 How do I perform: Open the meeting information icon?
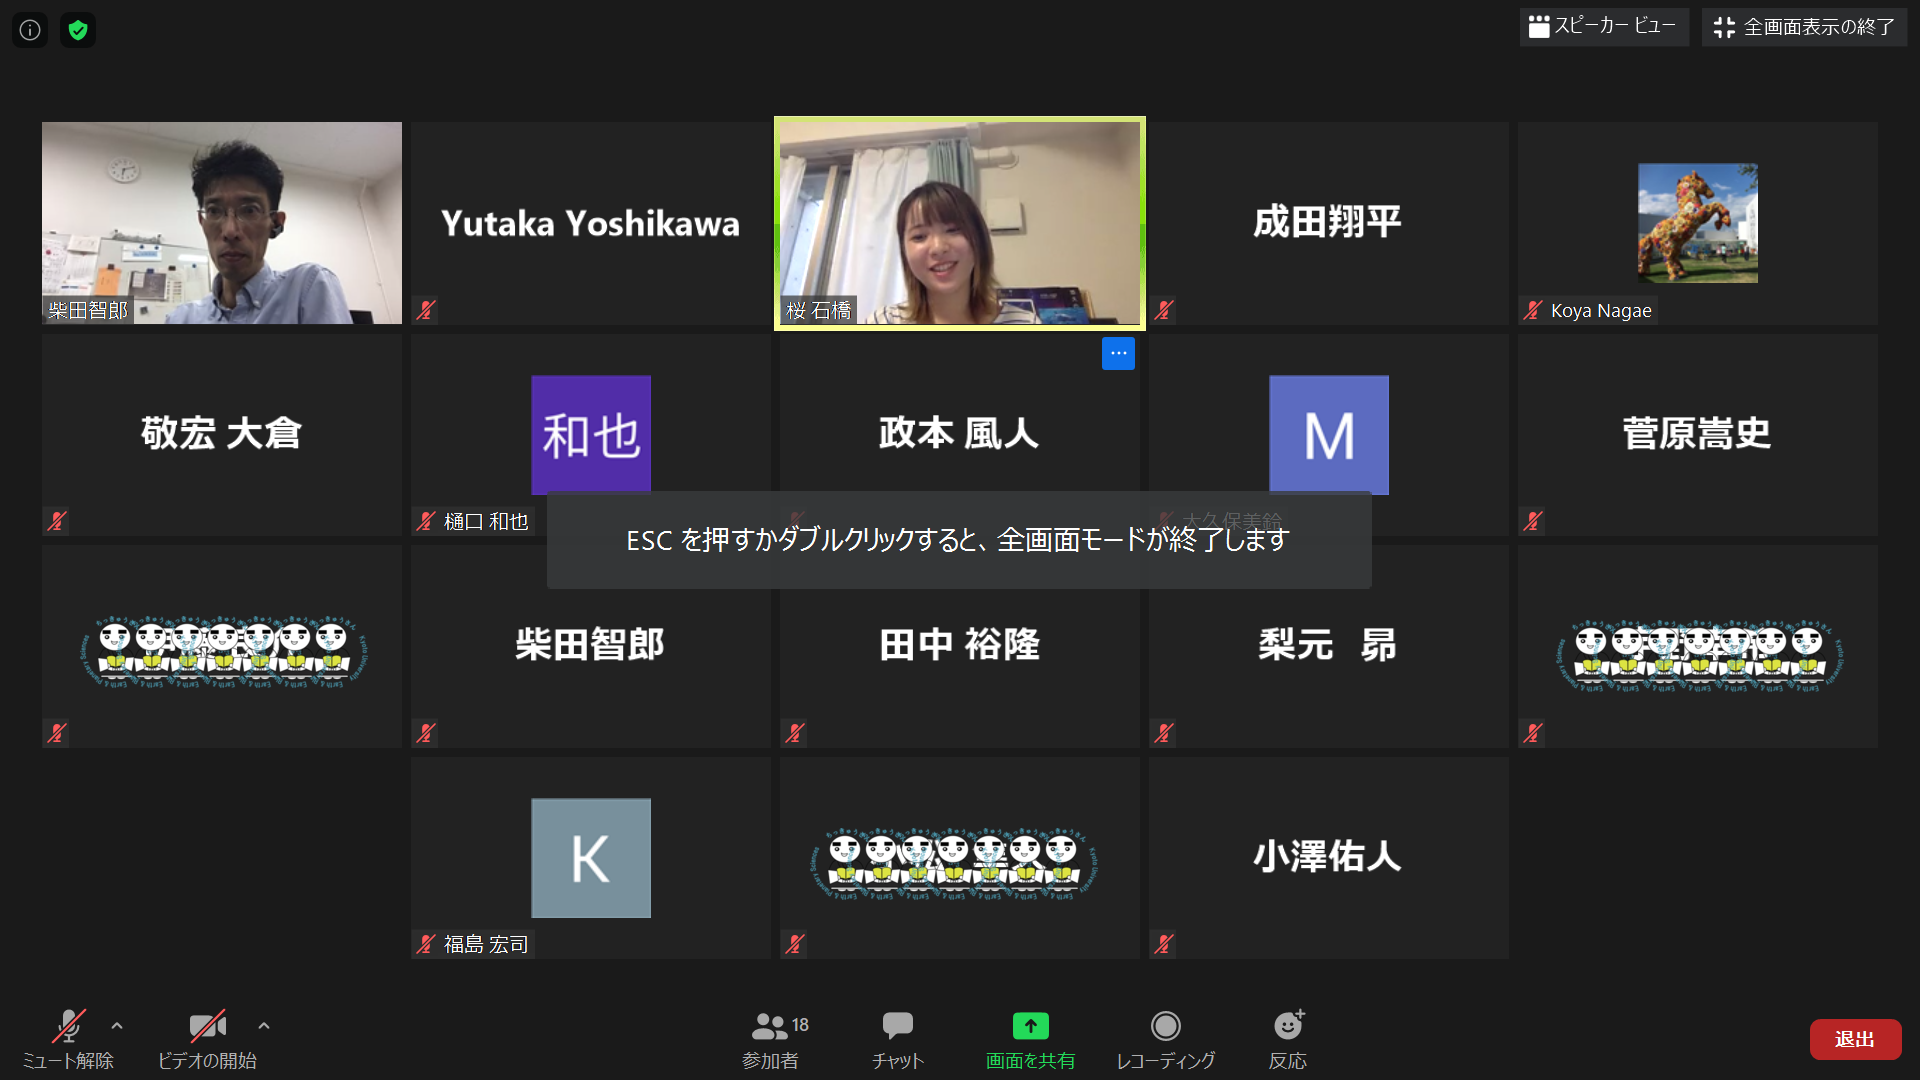(x=30, y=30)
